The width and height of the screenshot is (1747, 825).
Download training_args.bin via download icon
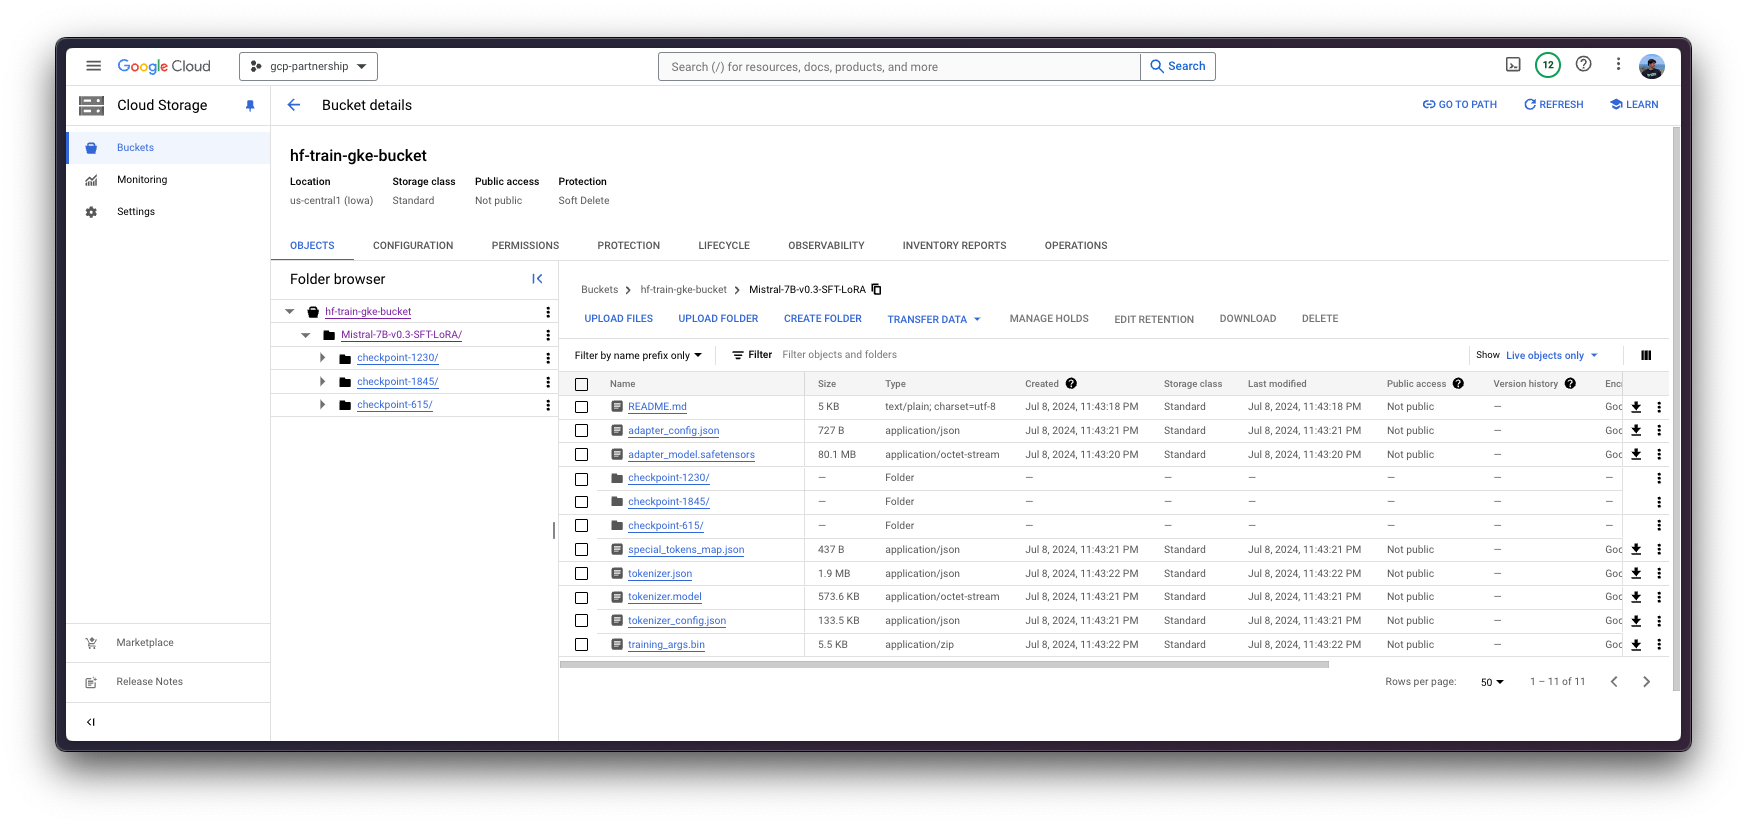click(x=1636, y=645)
